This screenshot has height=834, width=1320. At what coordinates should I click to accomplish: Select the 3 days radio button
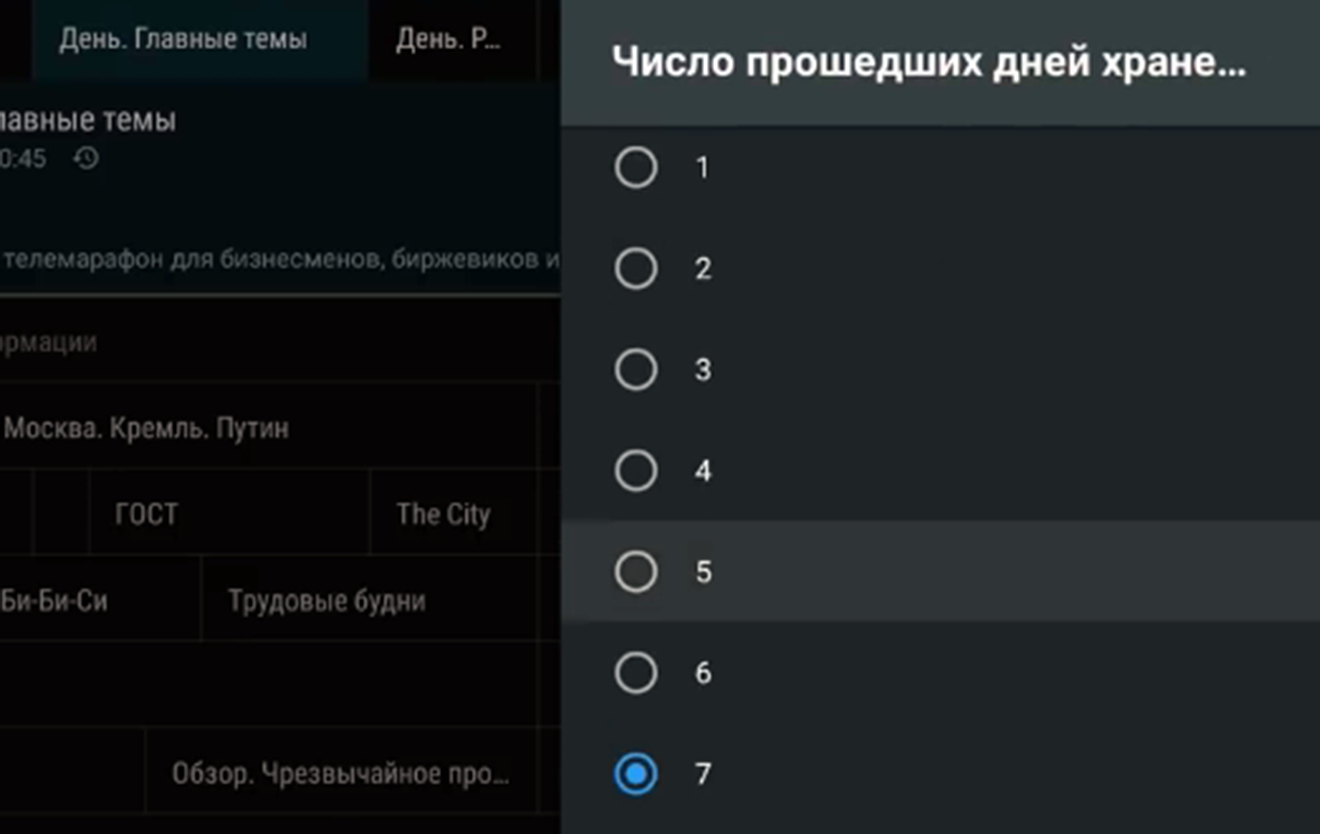click(x=940, y=369)
